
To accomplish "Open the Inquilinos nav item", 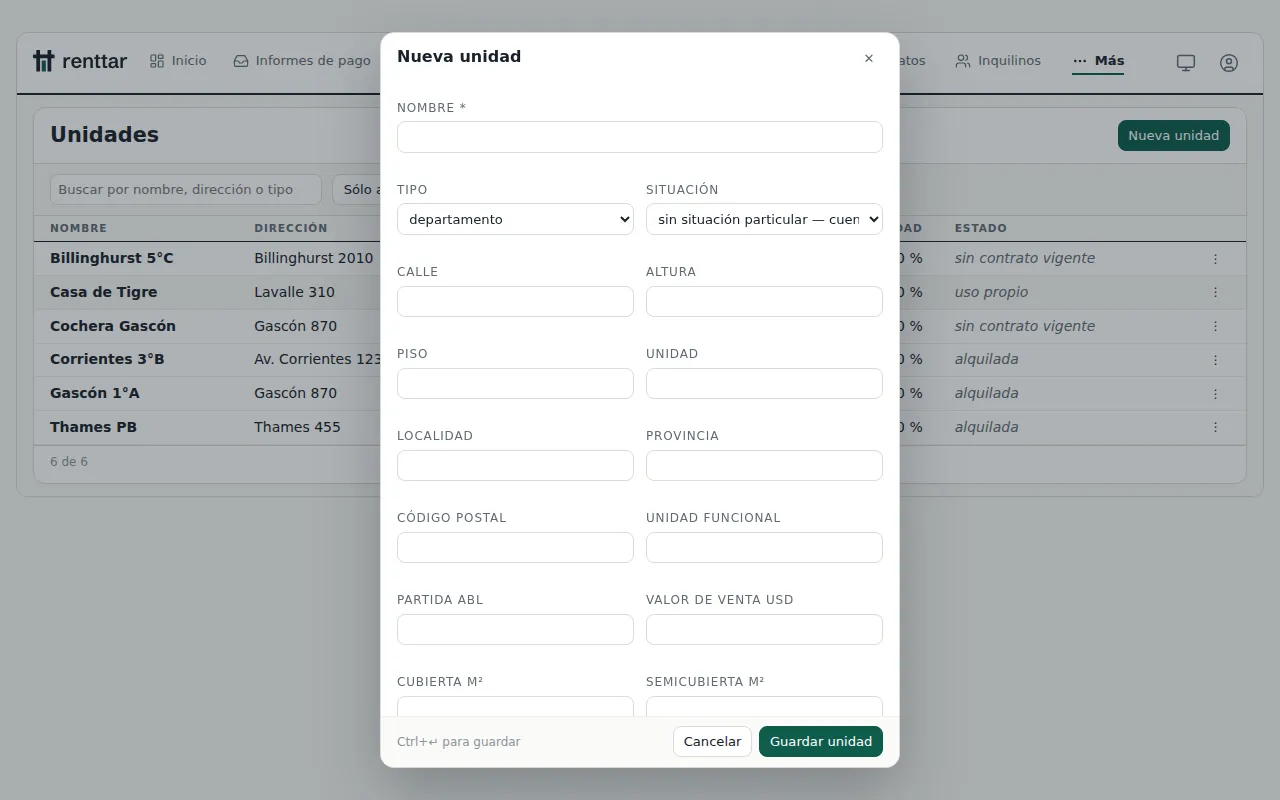I will tap(998, 61).
